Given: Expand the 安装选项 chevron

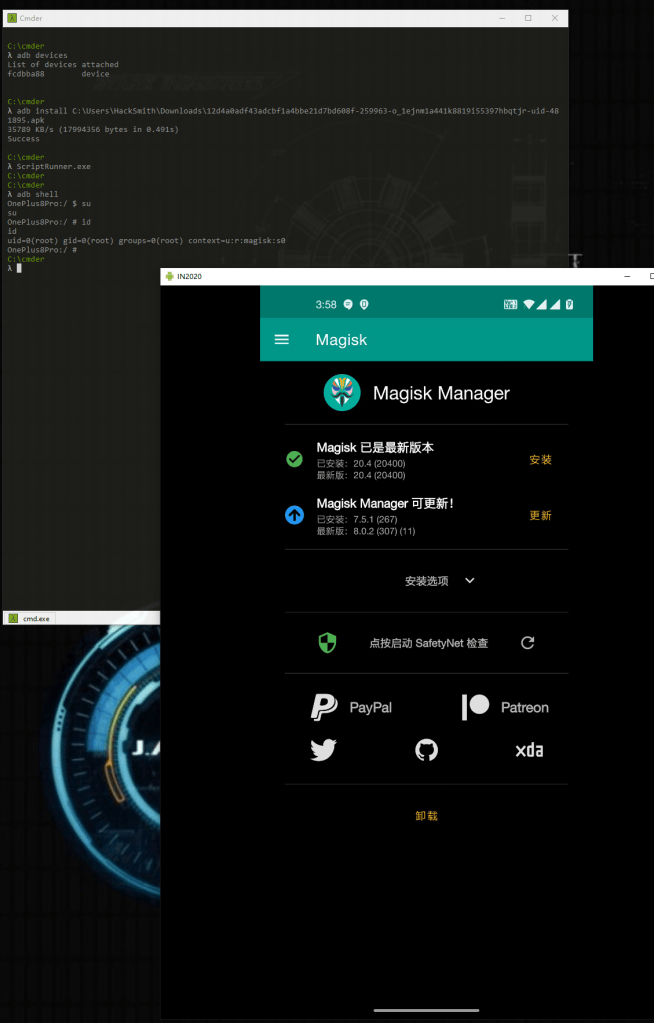Looking at the screenshot, I should coord(470,581).
